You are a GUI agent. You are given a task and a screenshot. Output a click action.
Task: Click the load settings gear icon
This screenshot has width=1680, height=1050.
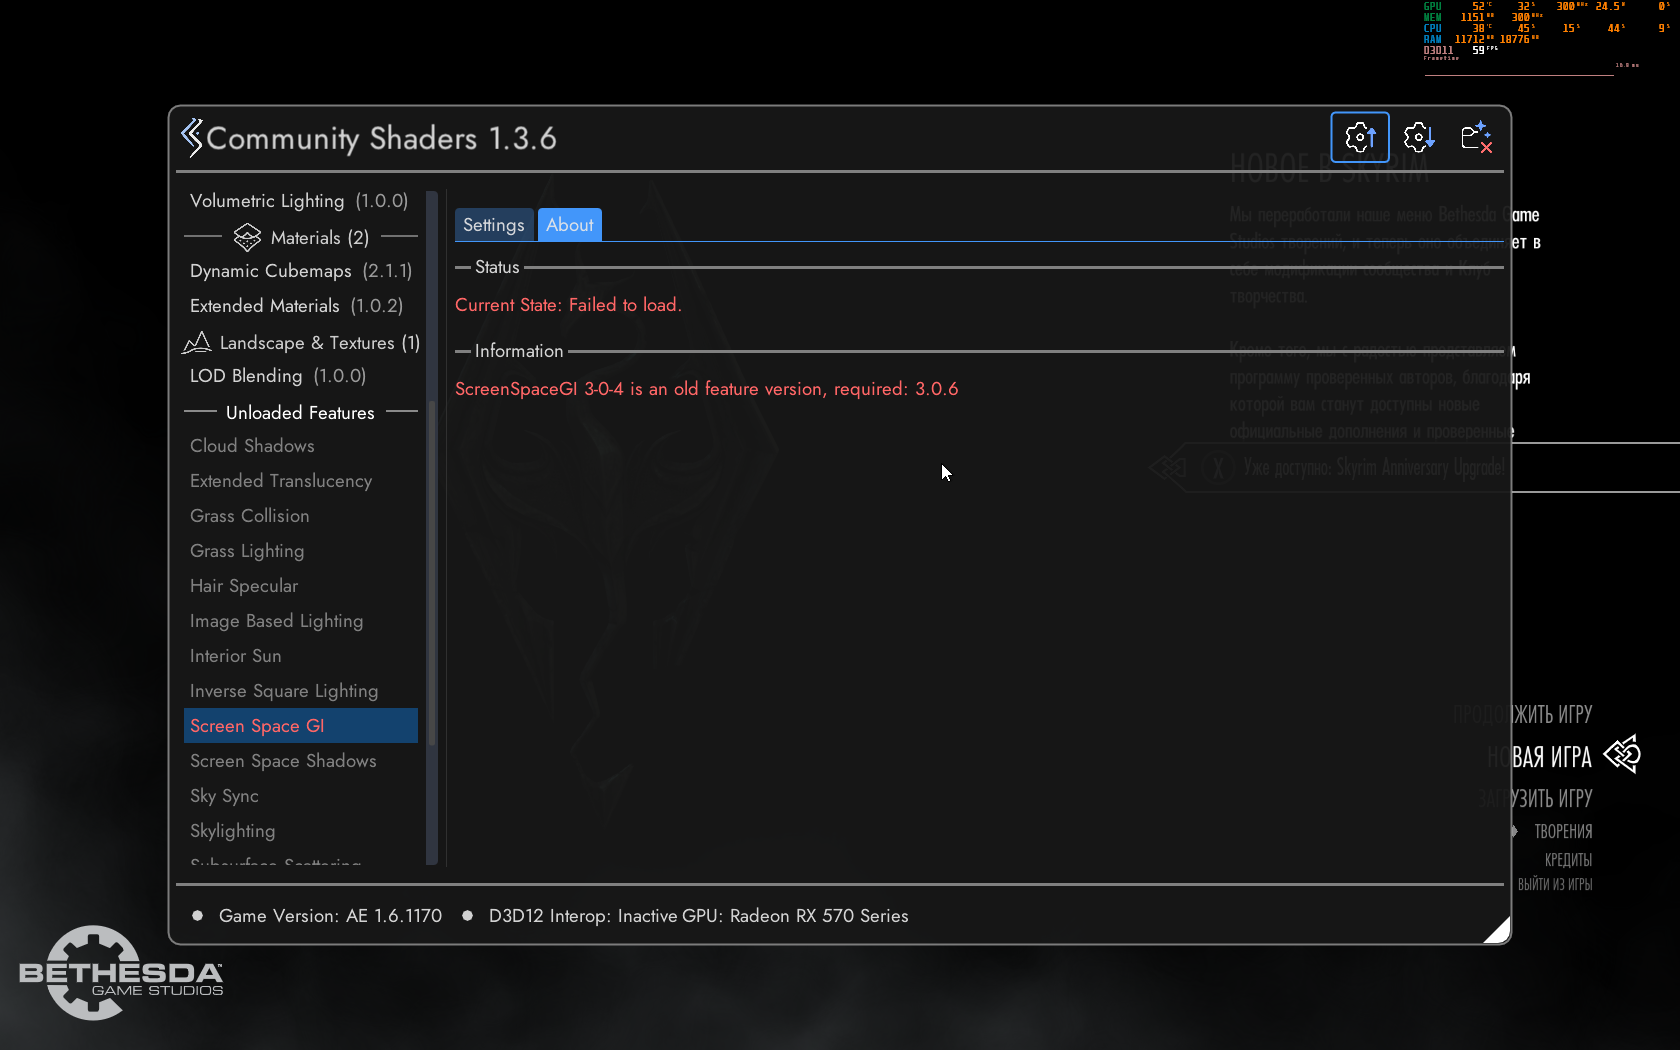point(1418,137)
